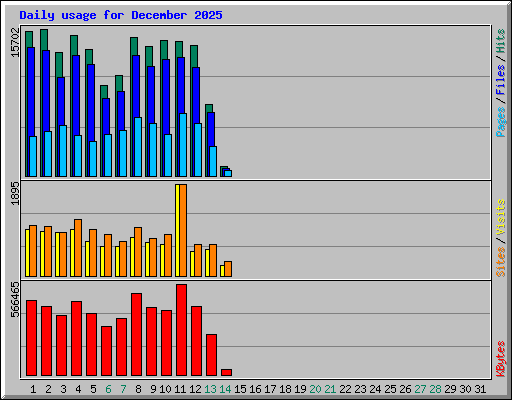Click day 8 on the x-axis
512x400 pixels.
138,389
